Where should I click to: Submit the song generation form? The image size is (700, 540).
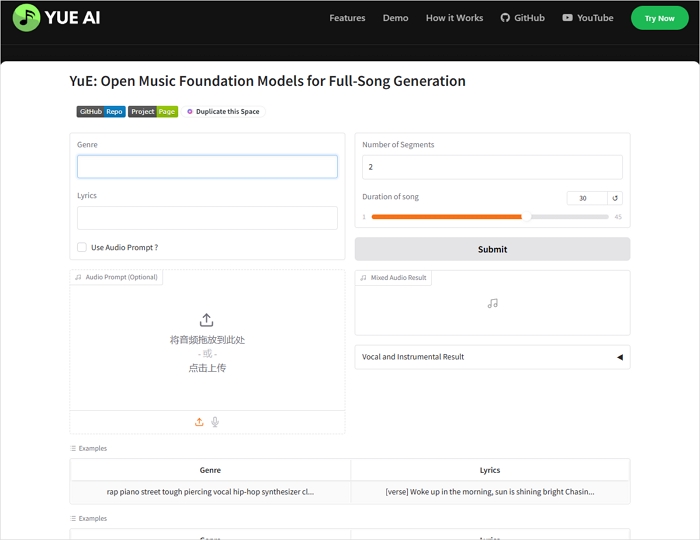492,249
